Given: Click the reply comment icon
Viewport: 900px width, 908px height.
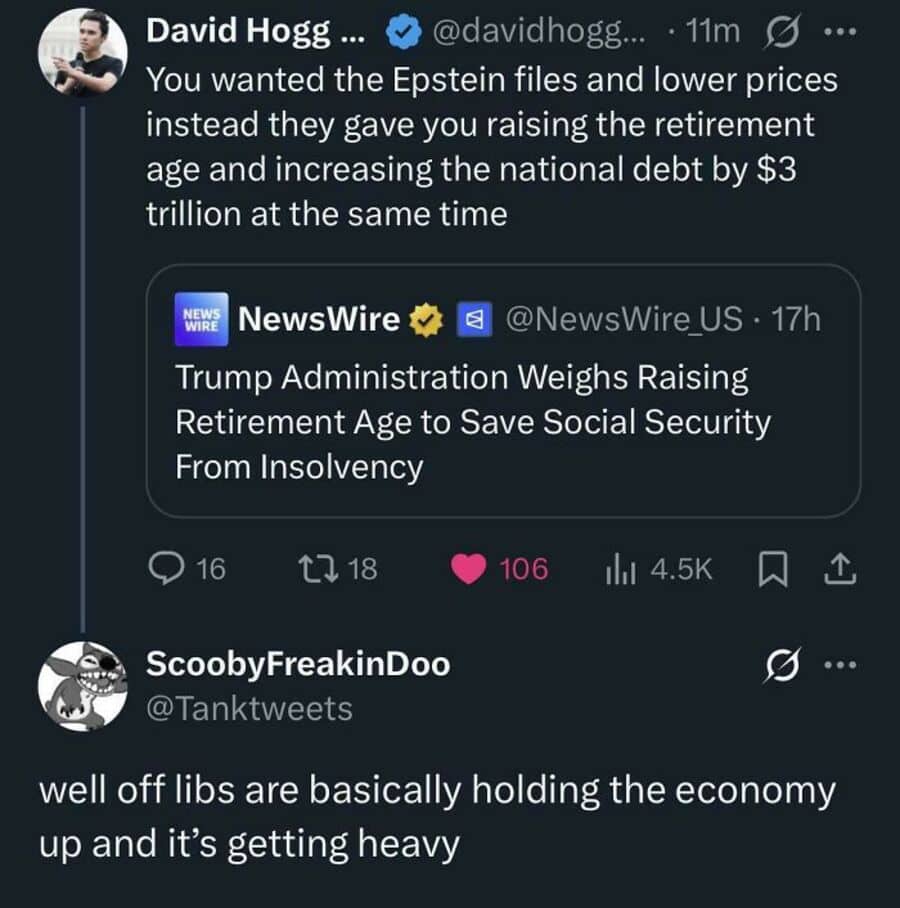Looking at the screenshot, I should (x=164, y=569).
